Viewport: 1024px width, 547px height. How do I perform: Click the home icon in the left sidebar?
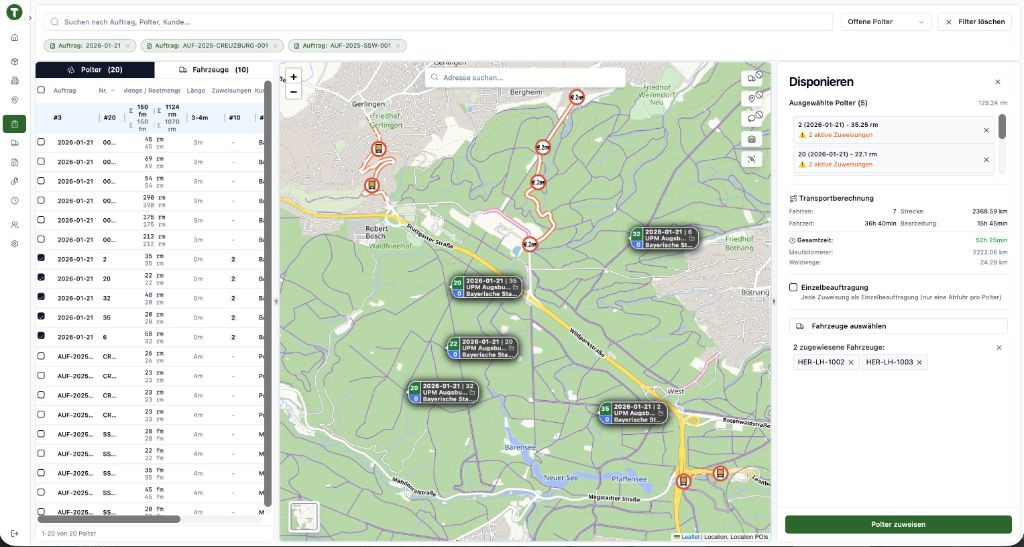[x=14, y=37]
